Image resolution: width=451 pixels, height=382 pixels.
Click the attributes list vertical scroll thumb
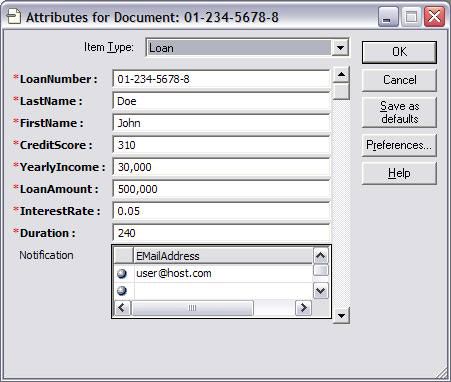[341, 91]
